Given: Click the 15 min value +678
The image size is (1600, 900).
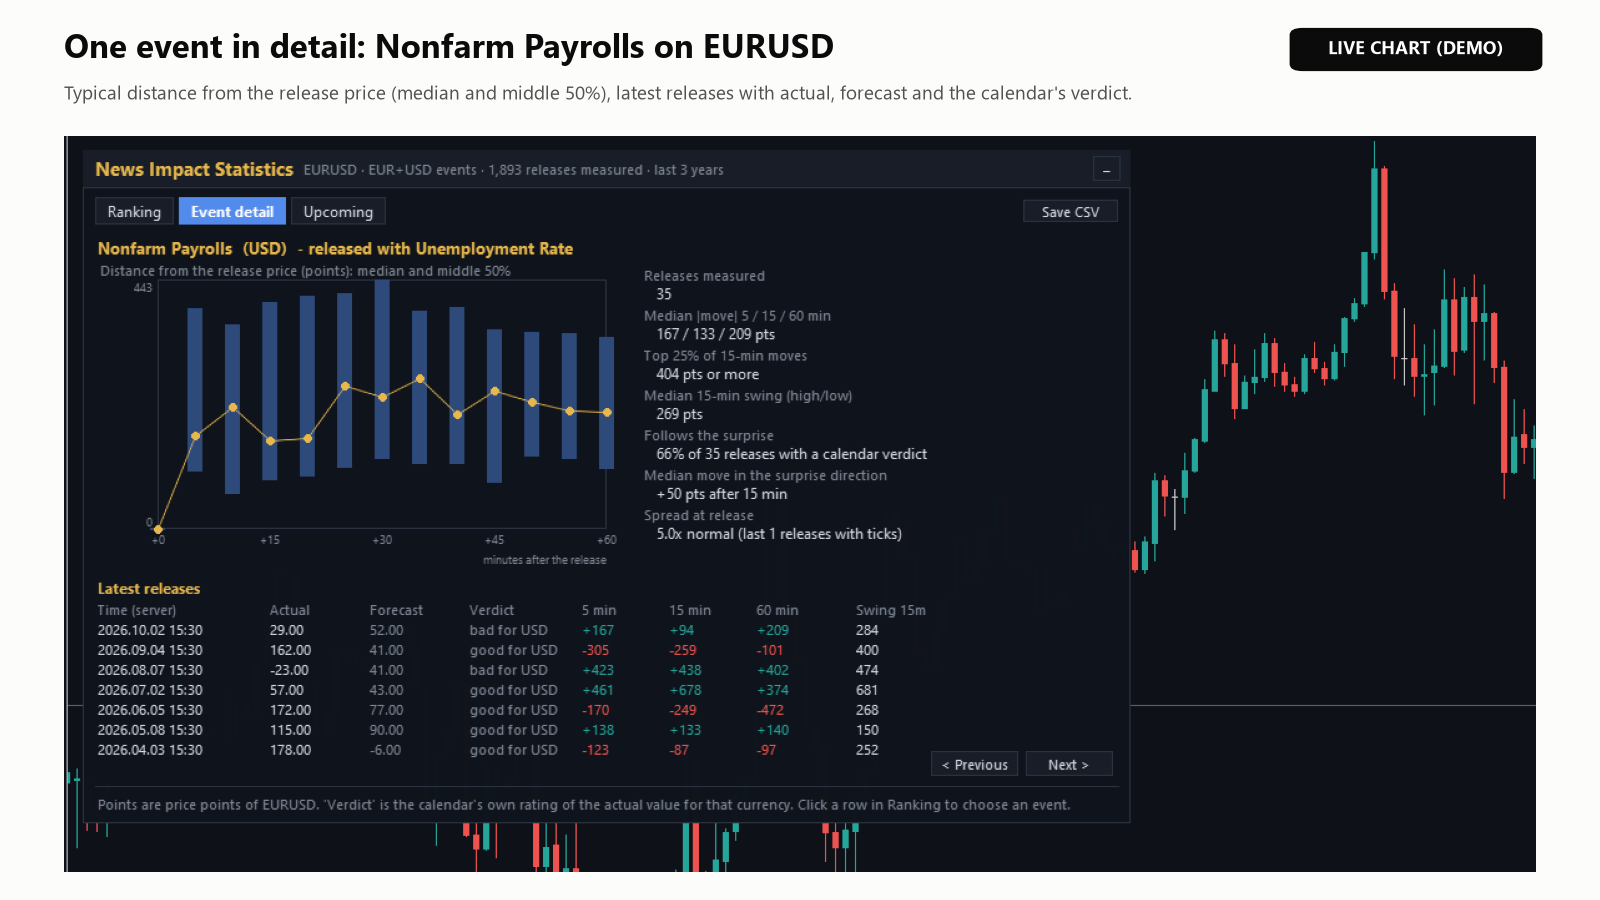Looking at the screenshot, I should click(685, 691).
